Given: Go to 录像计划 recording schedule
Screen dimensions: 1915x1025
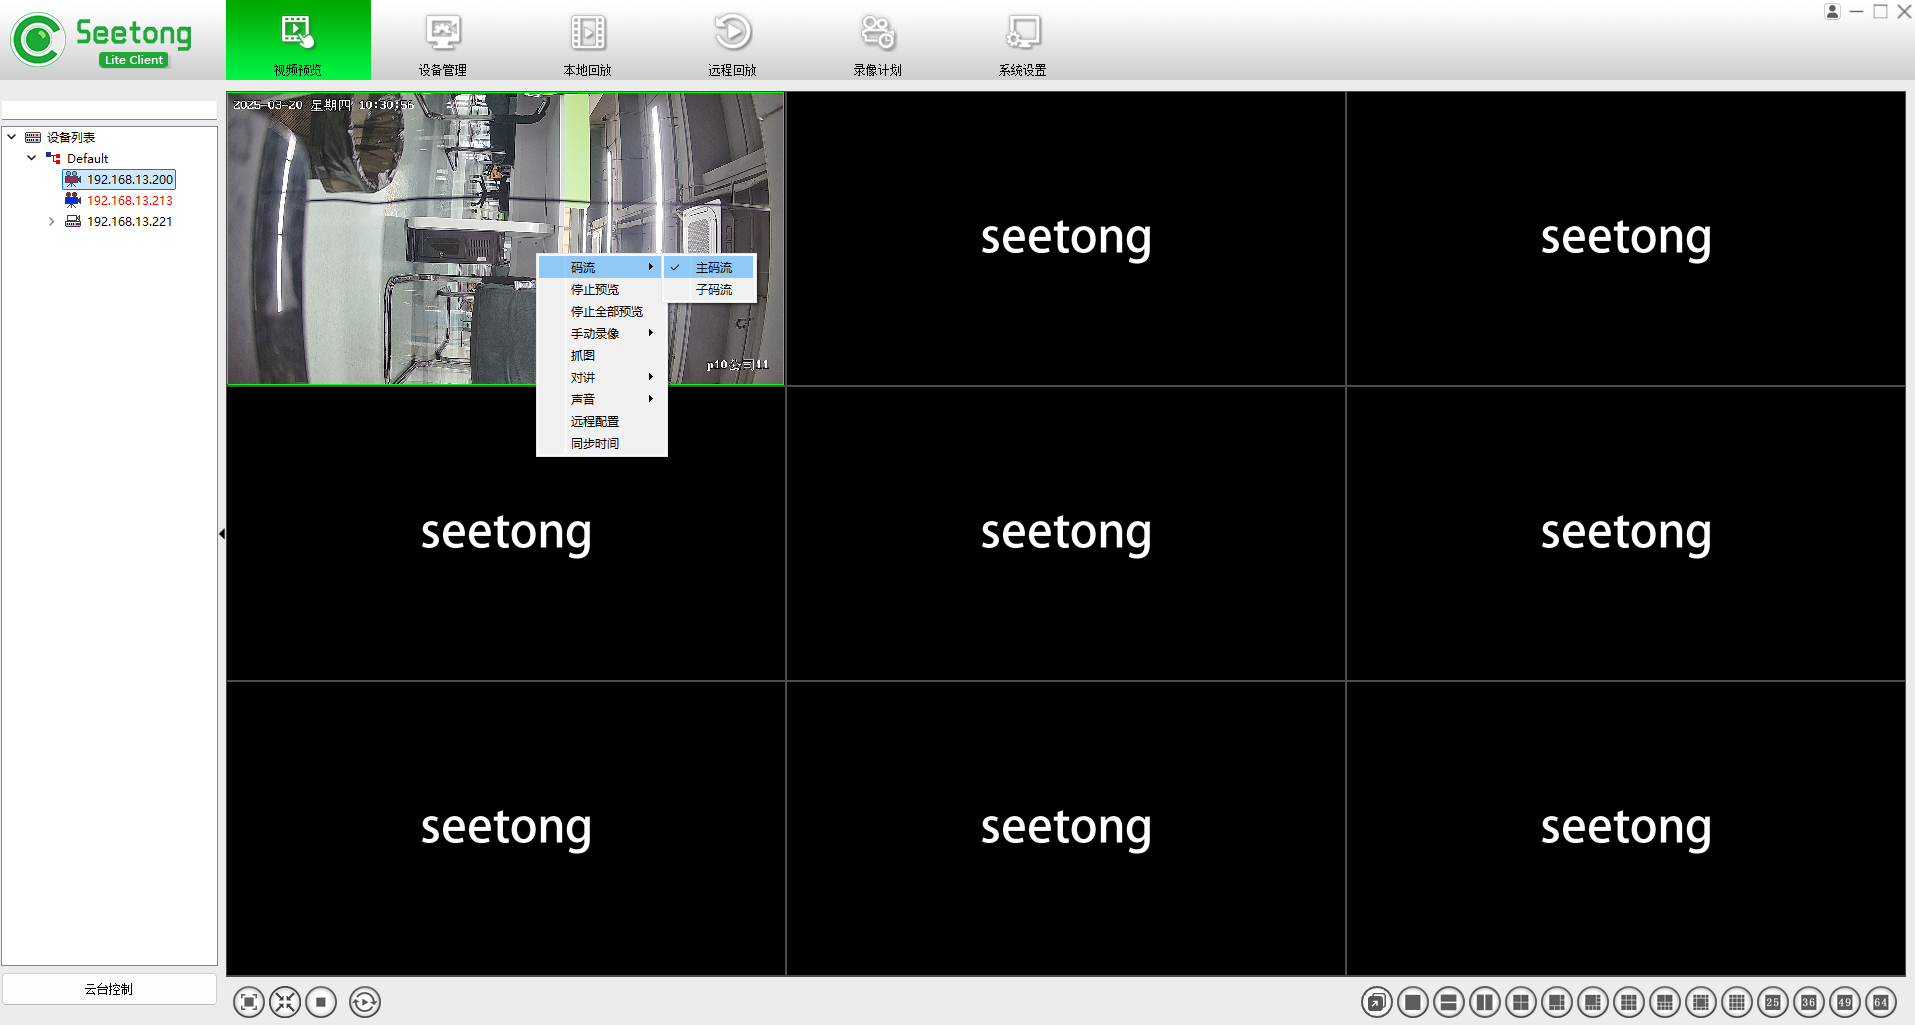Looking at the screenshot, I should 877,42.
